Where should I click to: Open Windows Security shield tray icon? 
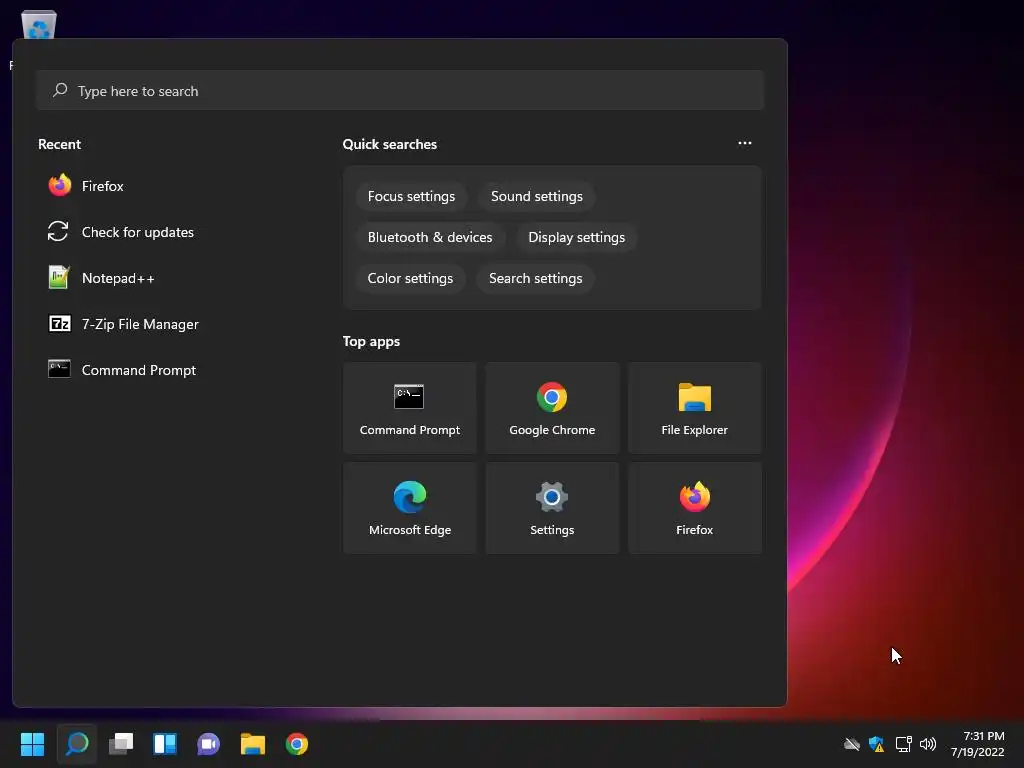click(876, 744)
